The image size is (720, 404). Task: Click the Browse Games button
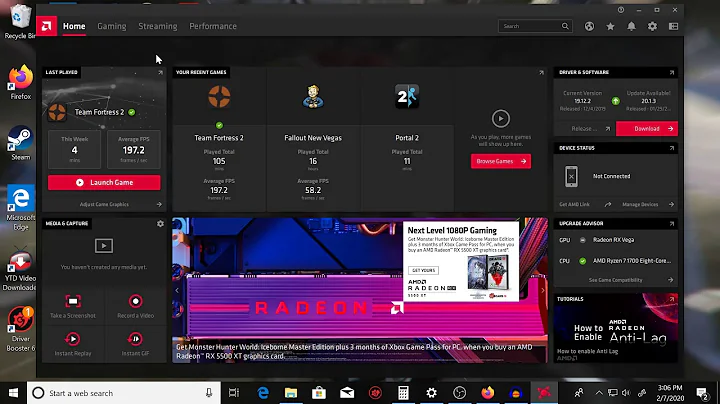point(501,161)
